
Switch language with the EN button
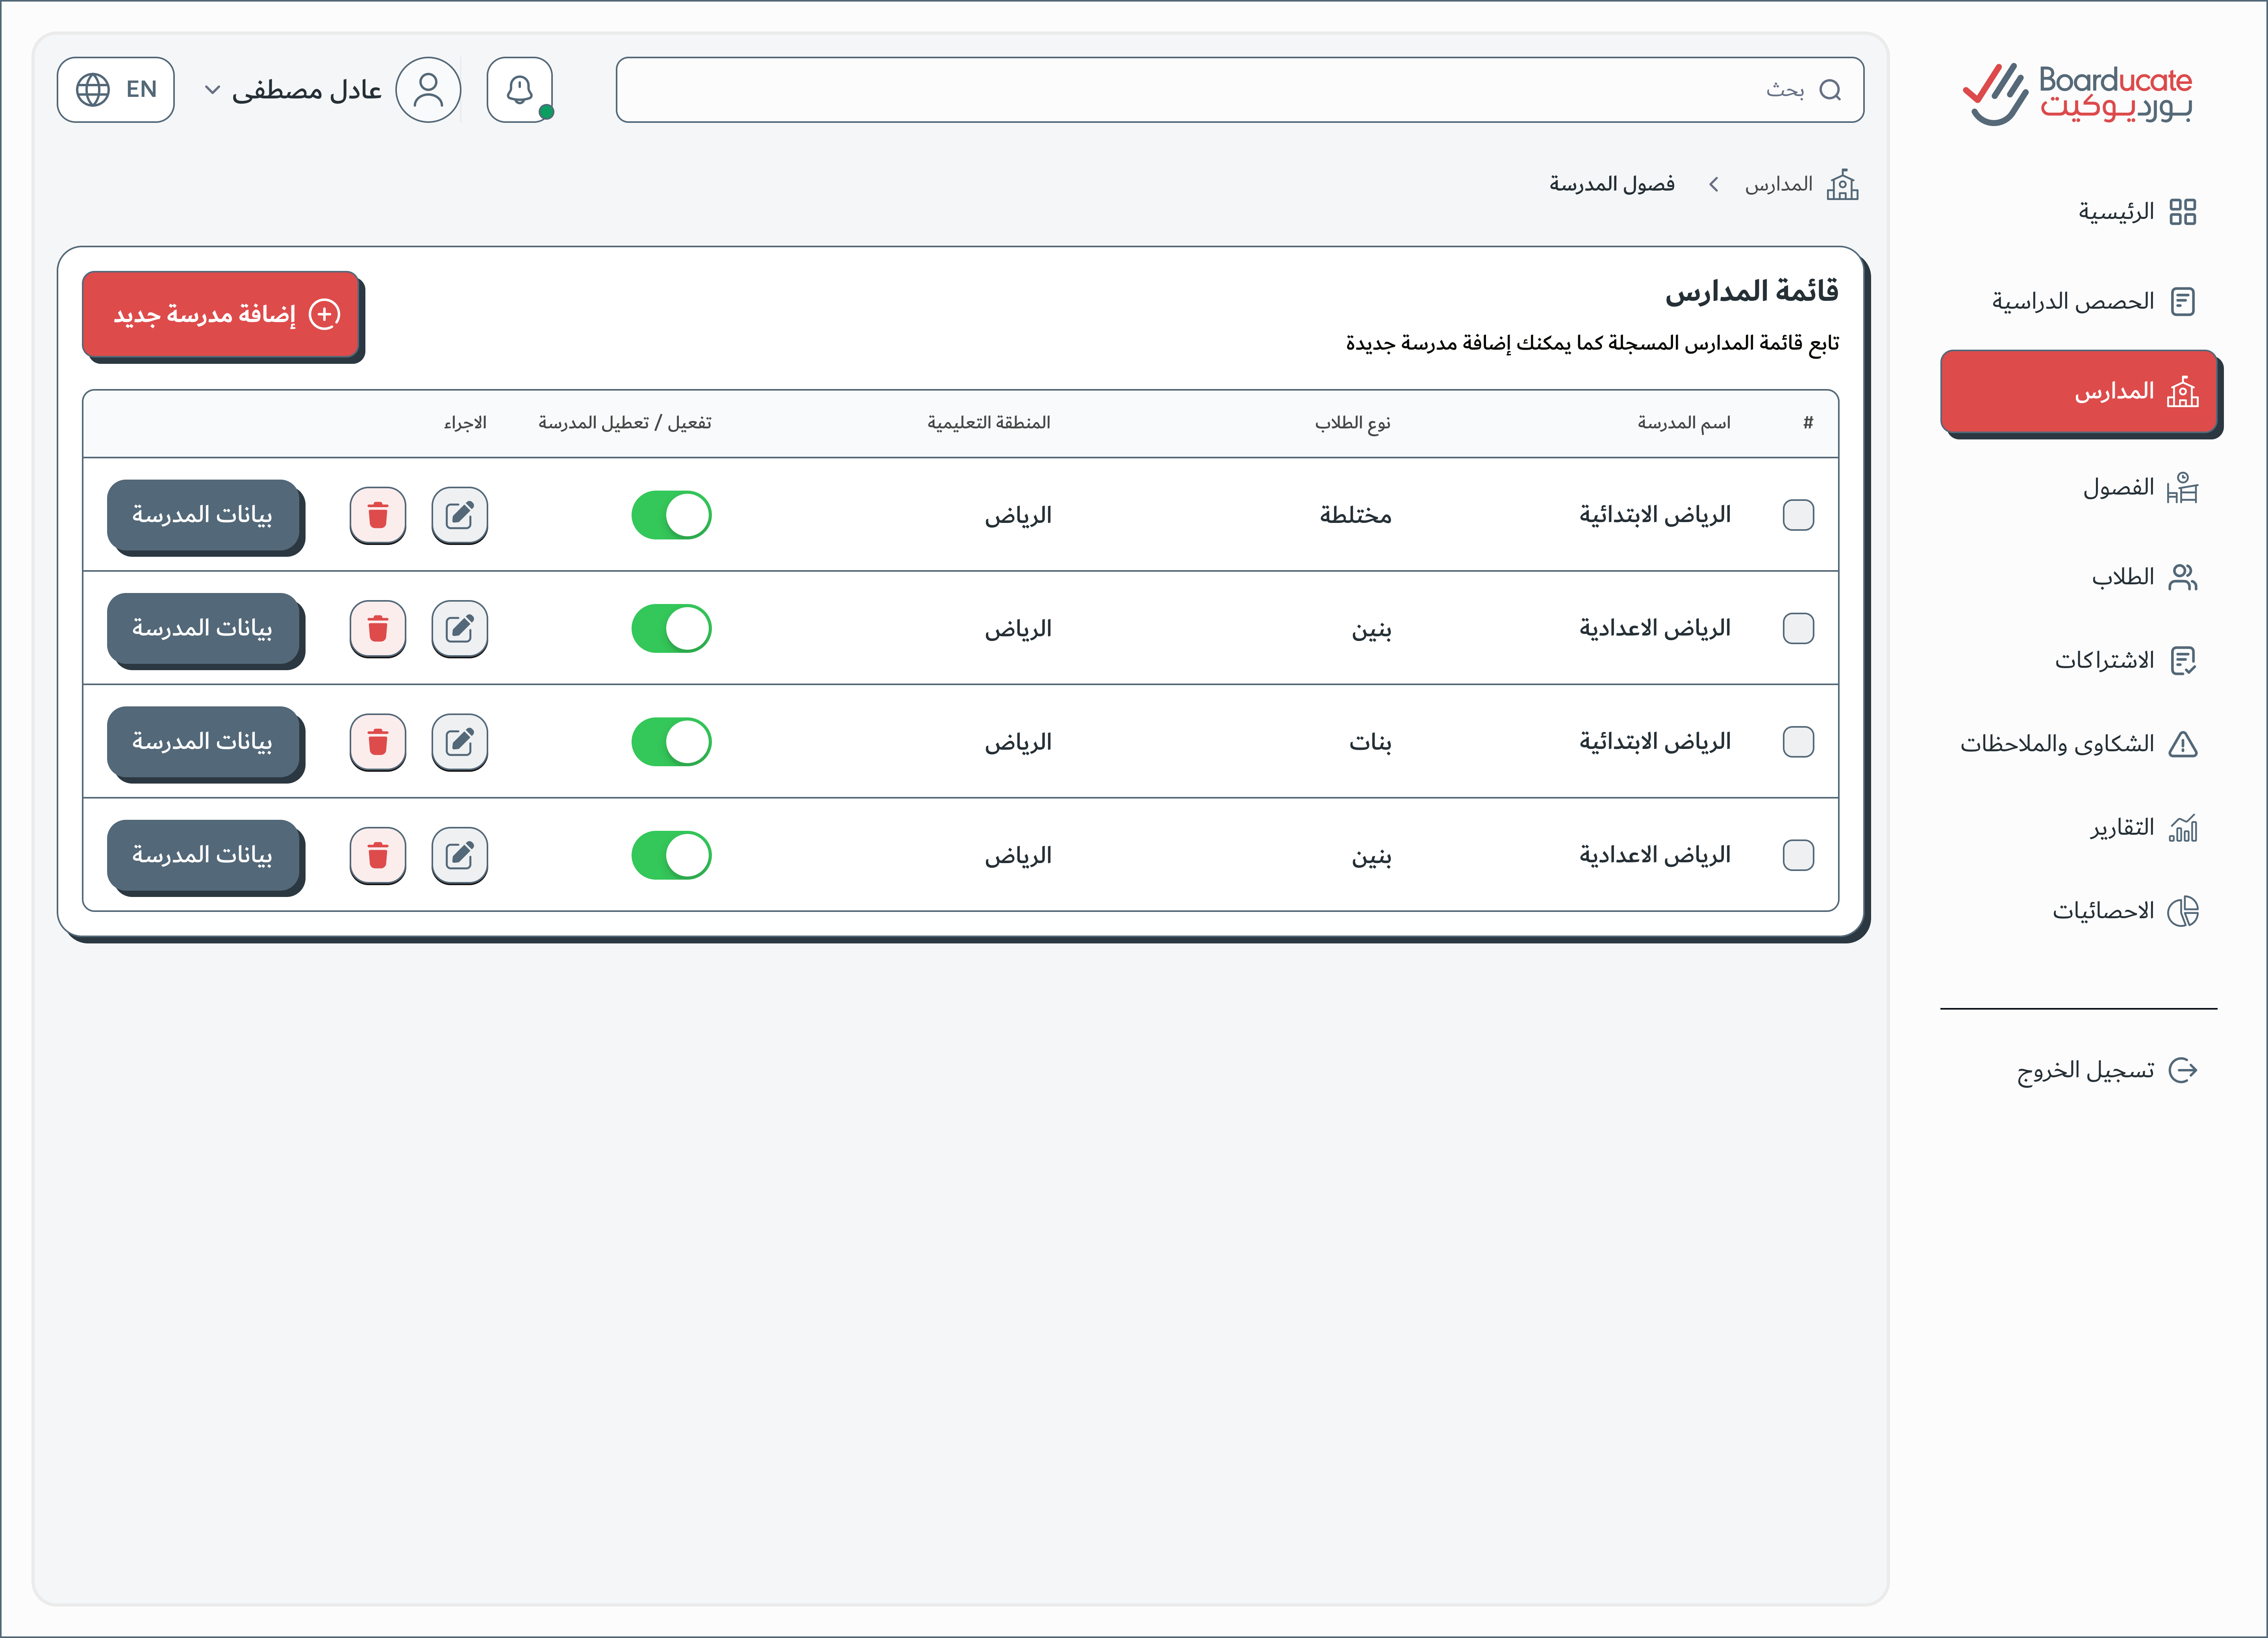[x=116, y=90]
